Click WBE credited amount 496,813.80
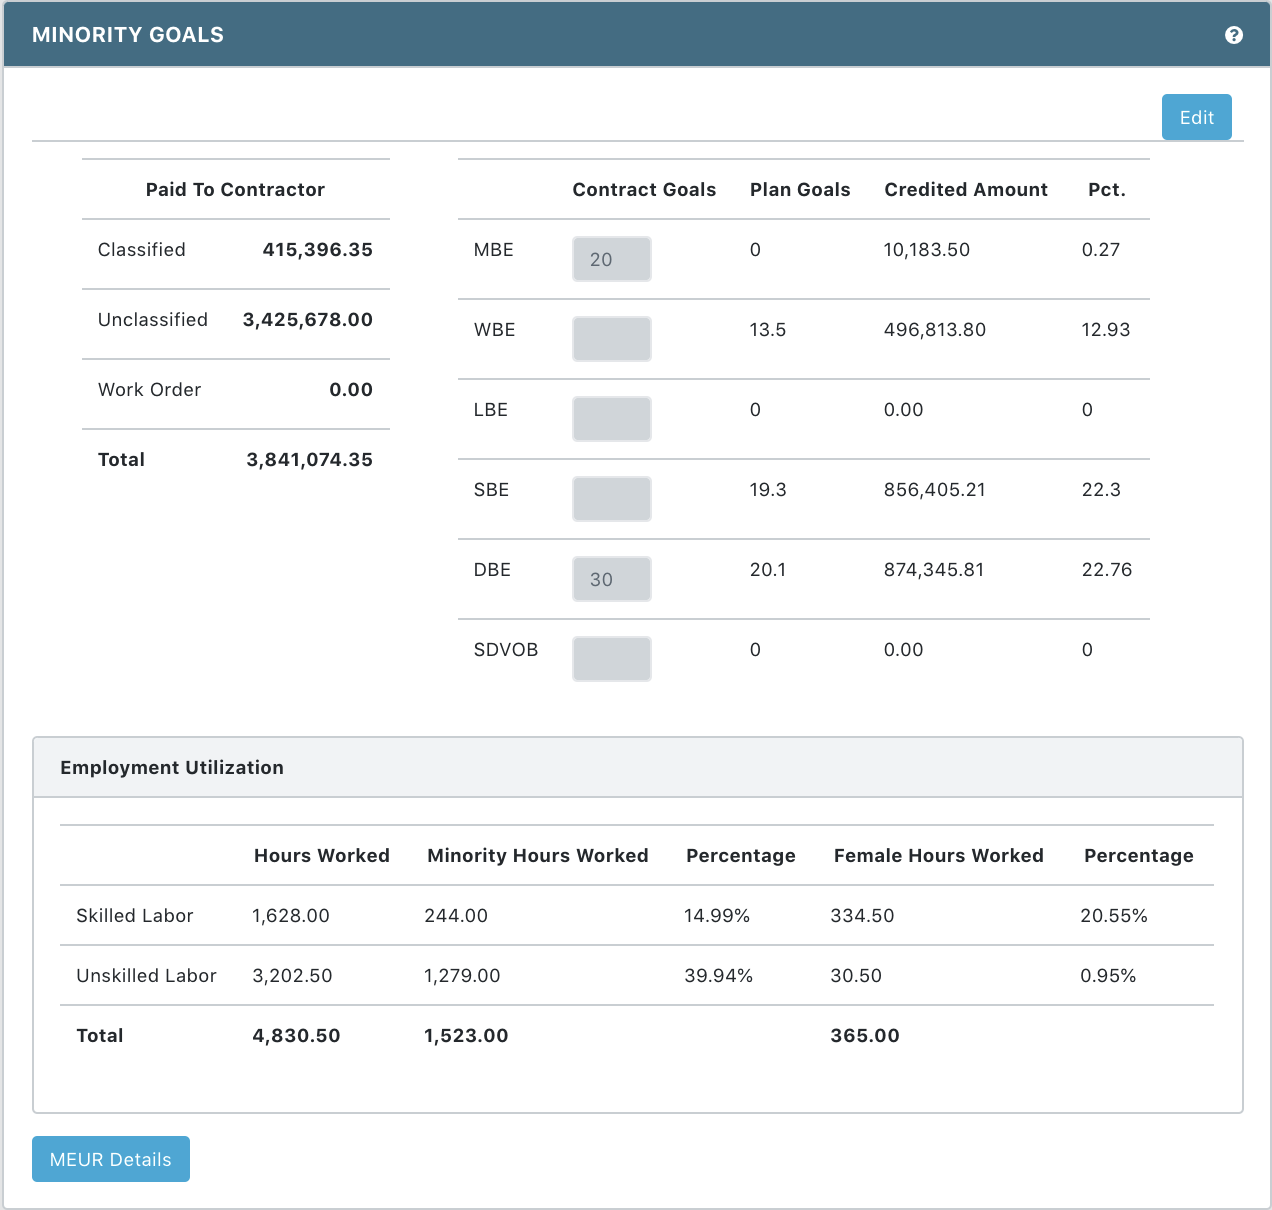The height and width of the screenshot is (1210, 1272). coord(935,330)
